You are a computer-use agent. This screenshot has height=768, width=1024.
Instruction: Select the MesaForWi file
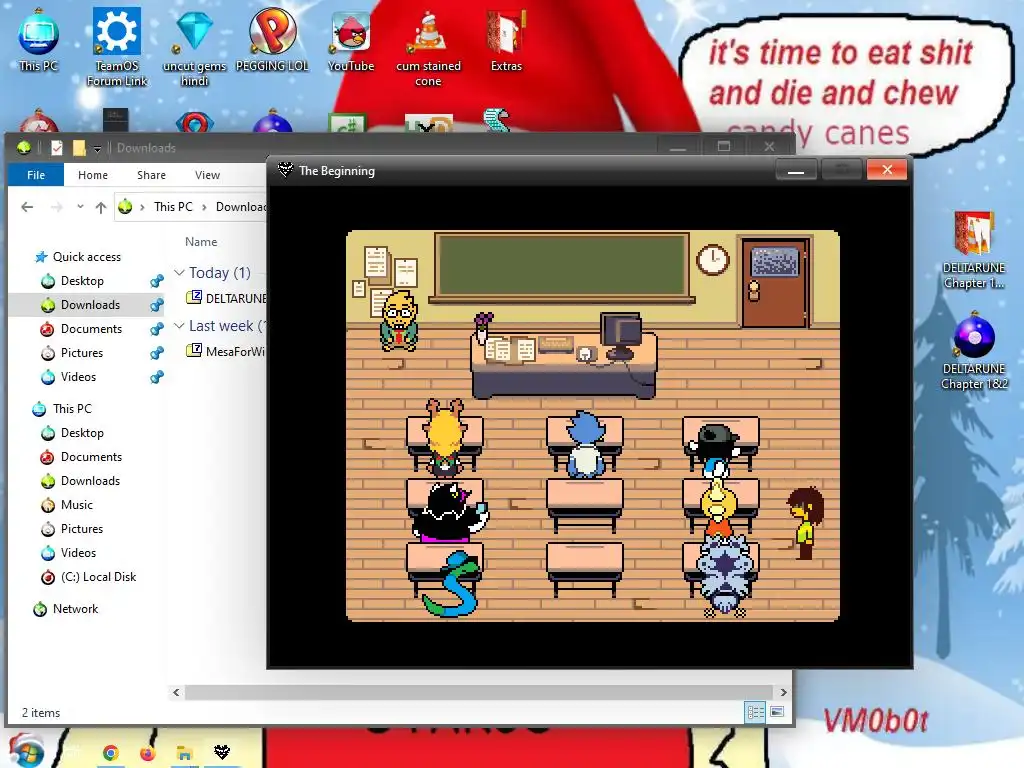pyautogui.click(x=226, y=351)
